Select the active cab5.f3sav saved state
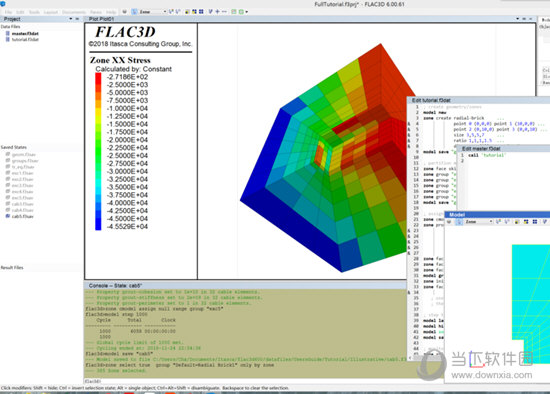 pyautogui.click(x=22, y=216)
